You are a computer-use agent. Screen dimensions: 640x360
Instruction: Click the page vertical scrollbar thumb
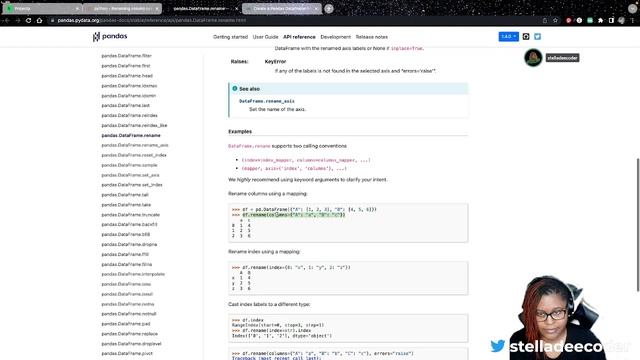[638, 224]
